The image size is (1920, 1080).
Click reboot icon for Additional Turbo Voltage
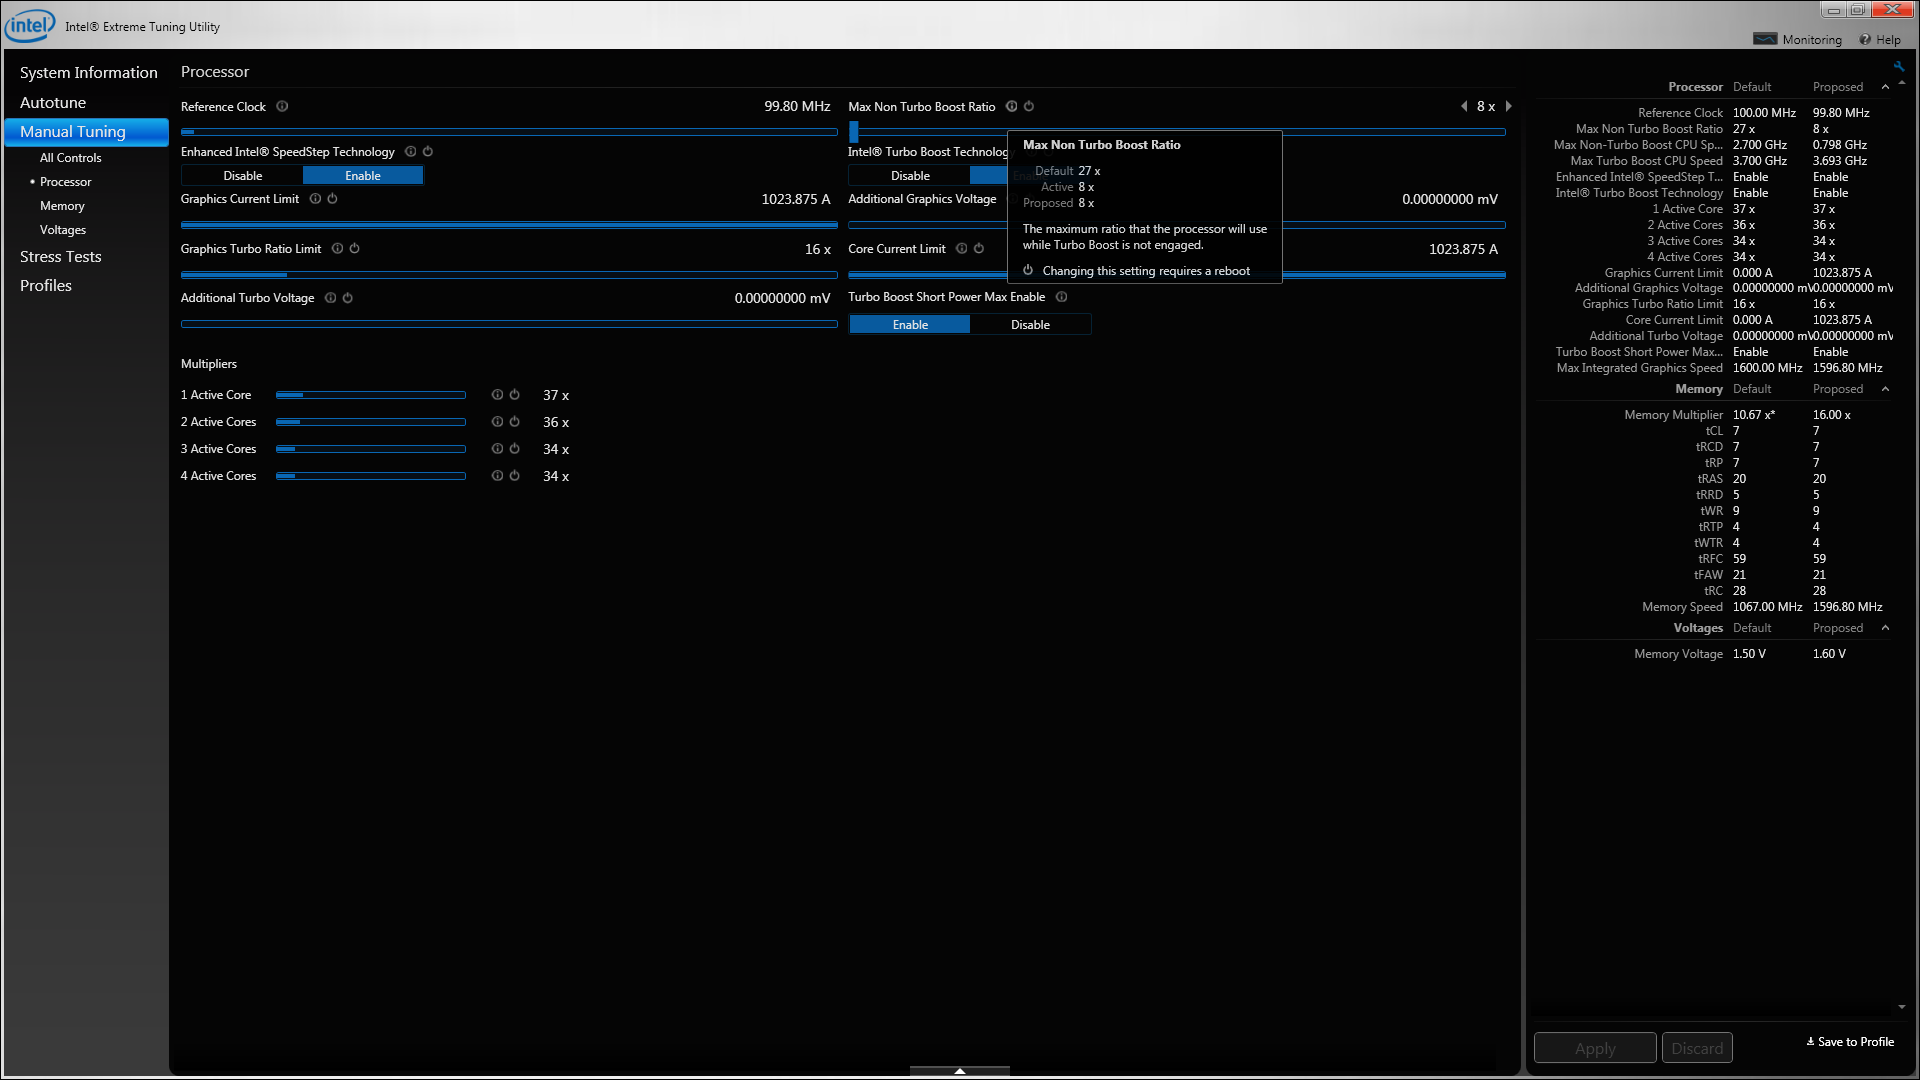pos(348,298)
